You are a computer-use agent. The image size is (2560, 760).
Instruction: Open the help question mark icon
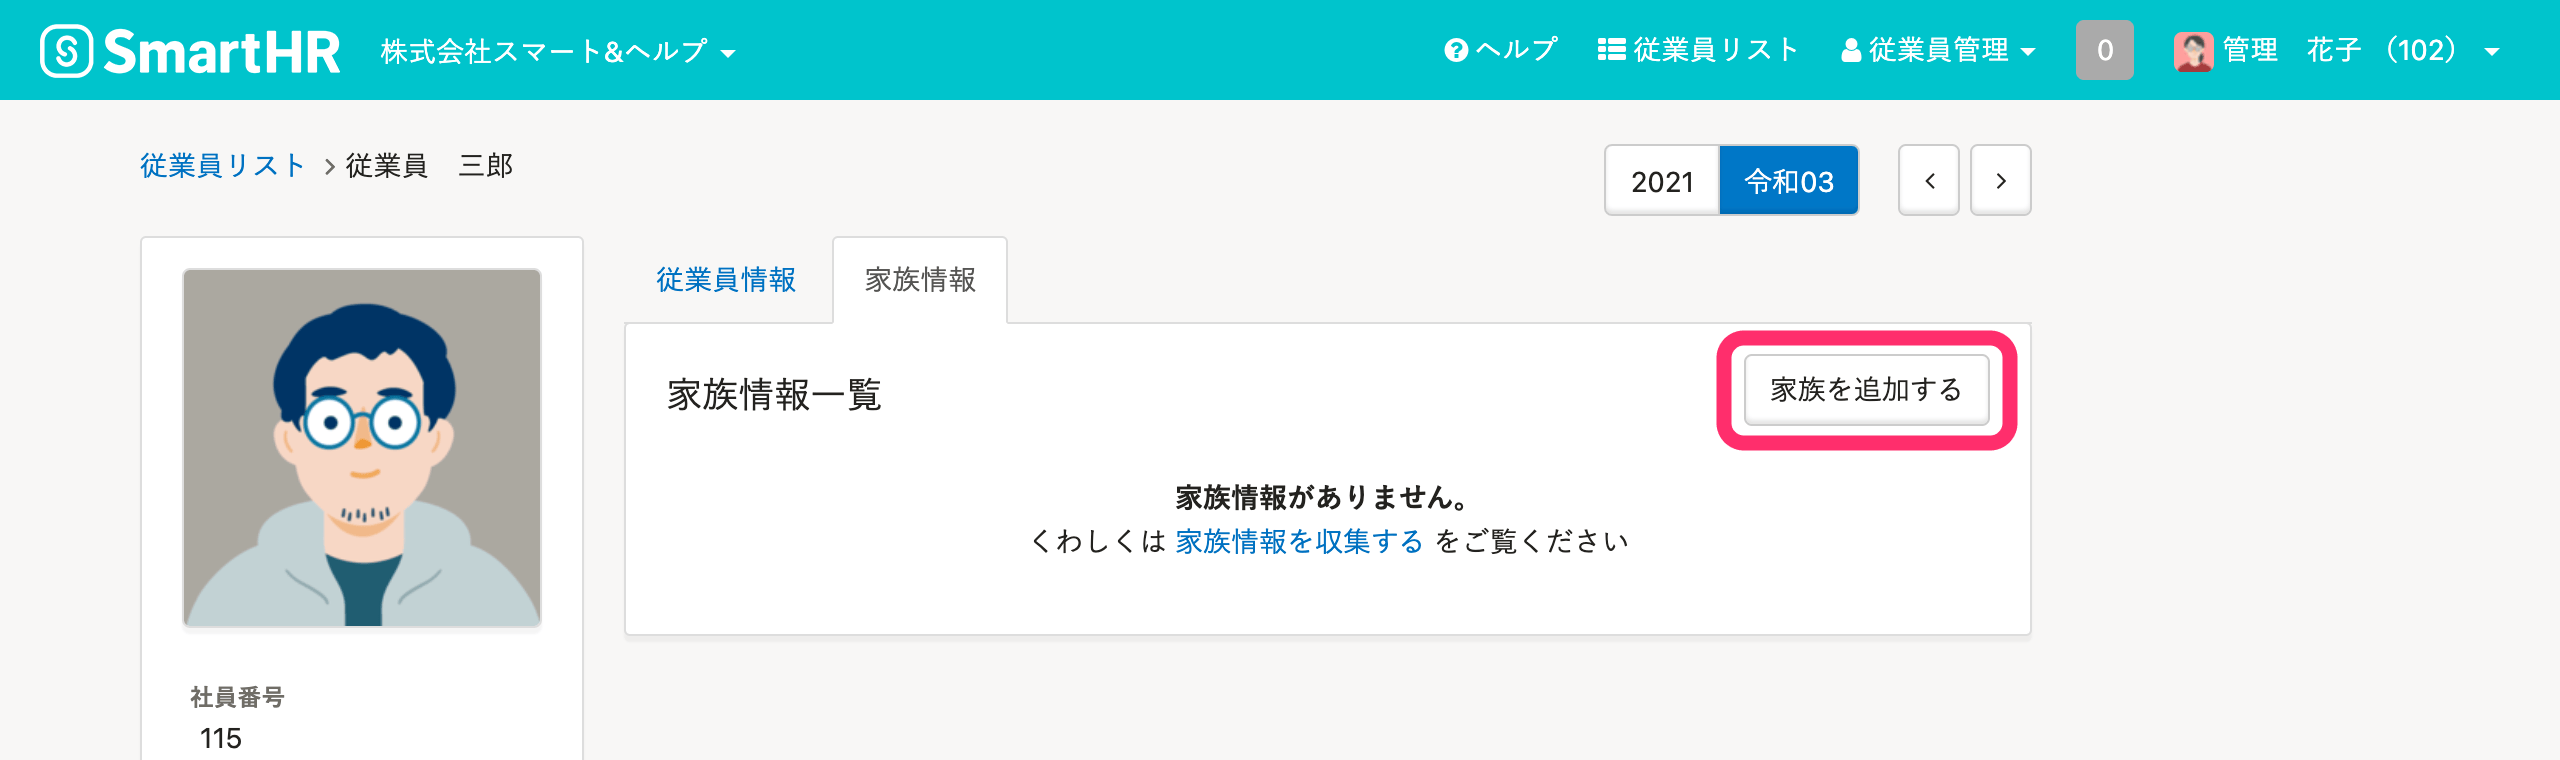pos(1456,50)
